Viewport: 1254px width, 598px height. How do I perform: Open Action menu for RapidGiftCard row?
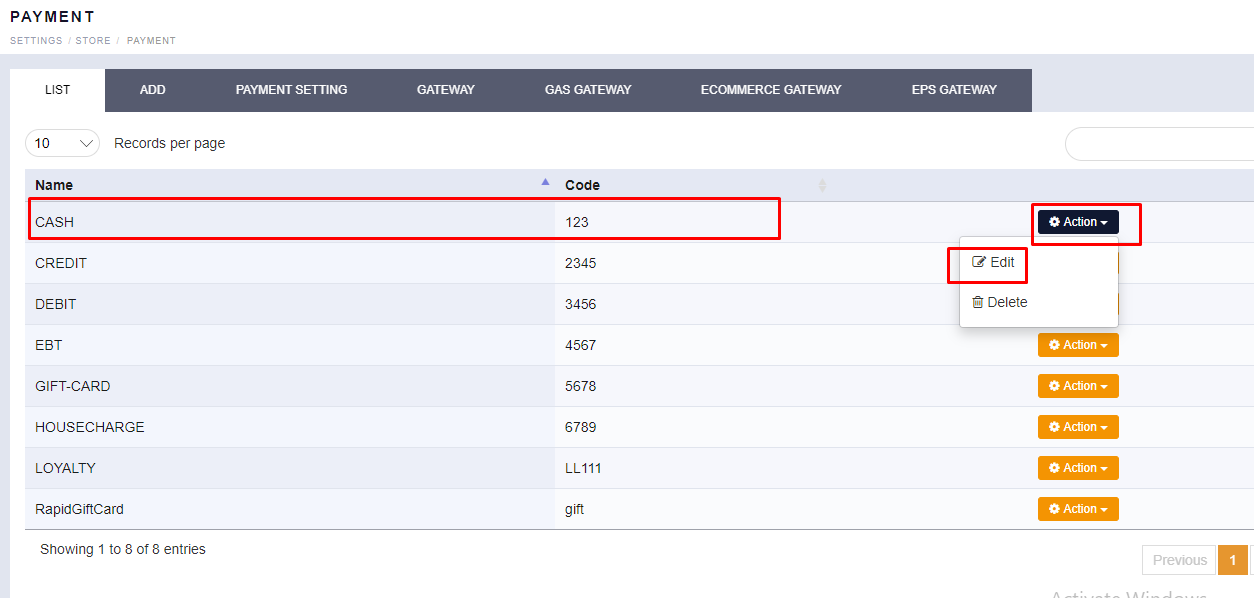pos(1078,509)
